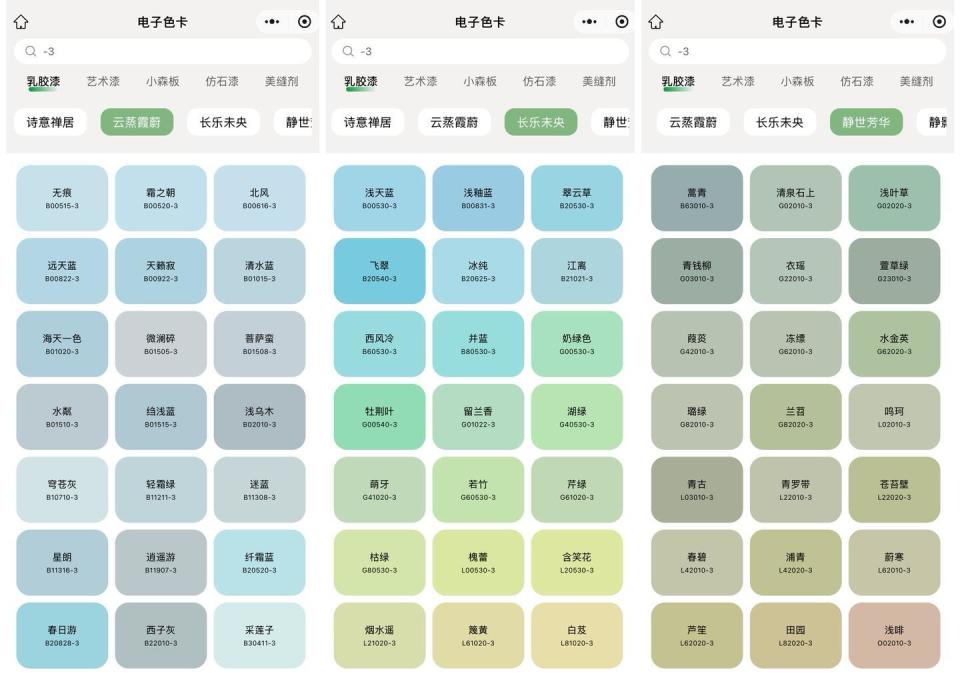Viewport: 960px width, 674px height.
Task: Switch to 美缝剂 tab on the middle screen
Action: point(598,81)
